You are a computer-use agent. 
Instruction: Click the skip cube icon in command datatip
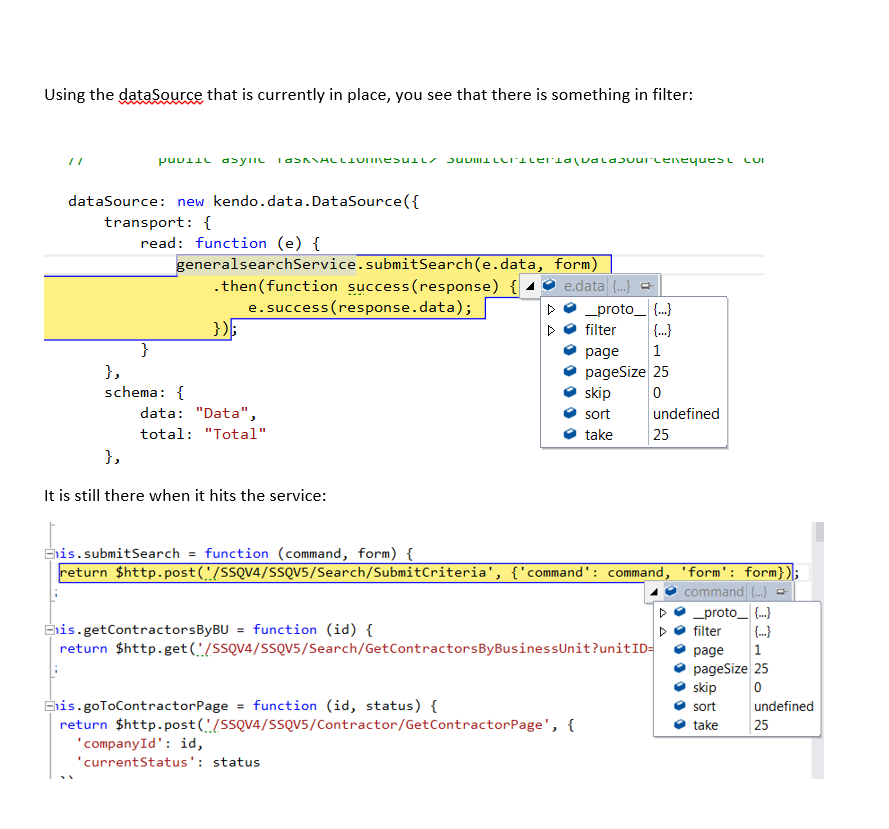680,687
